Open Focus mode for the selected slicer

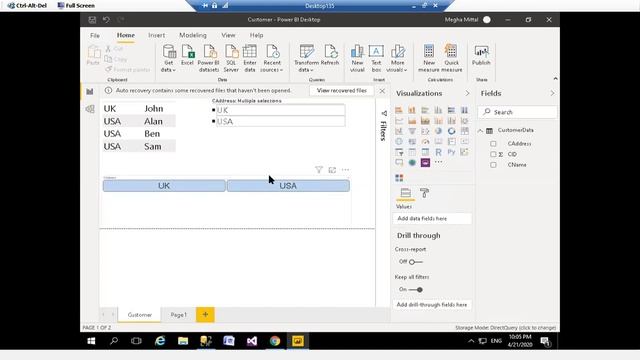click(x=332, y=170)
